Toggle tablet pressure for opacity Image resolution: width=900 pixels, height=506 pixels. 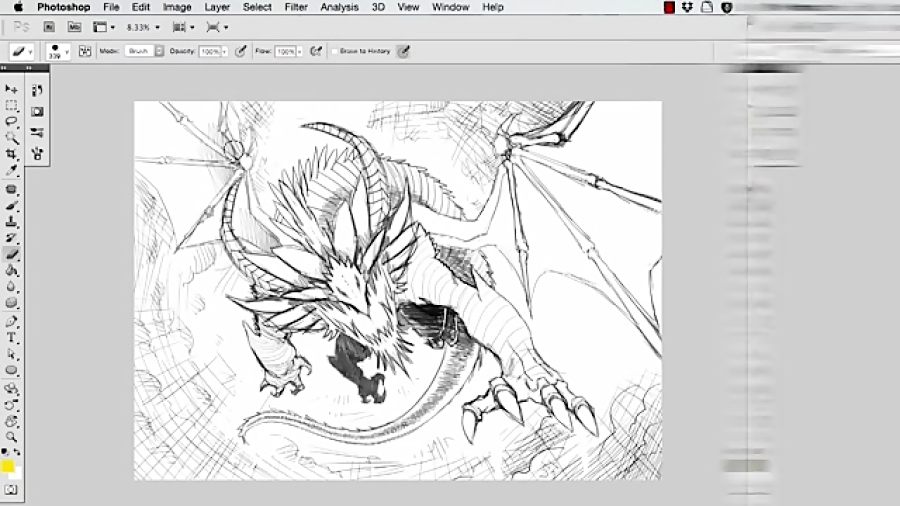click(x=240, y=51)
